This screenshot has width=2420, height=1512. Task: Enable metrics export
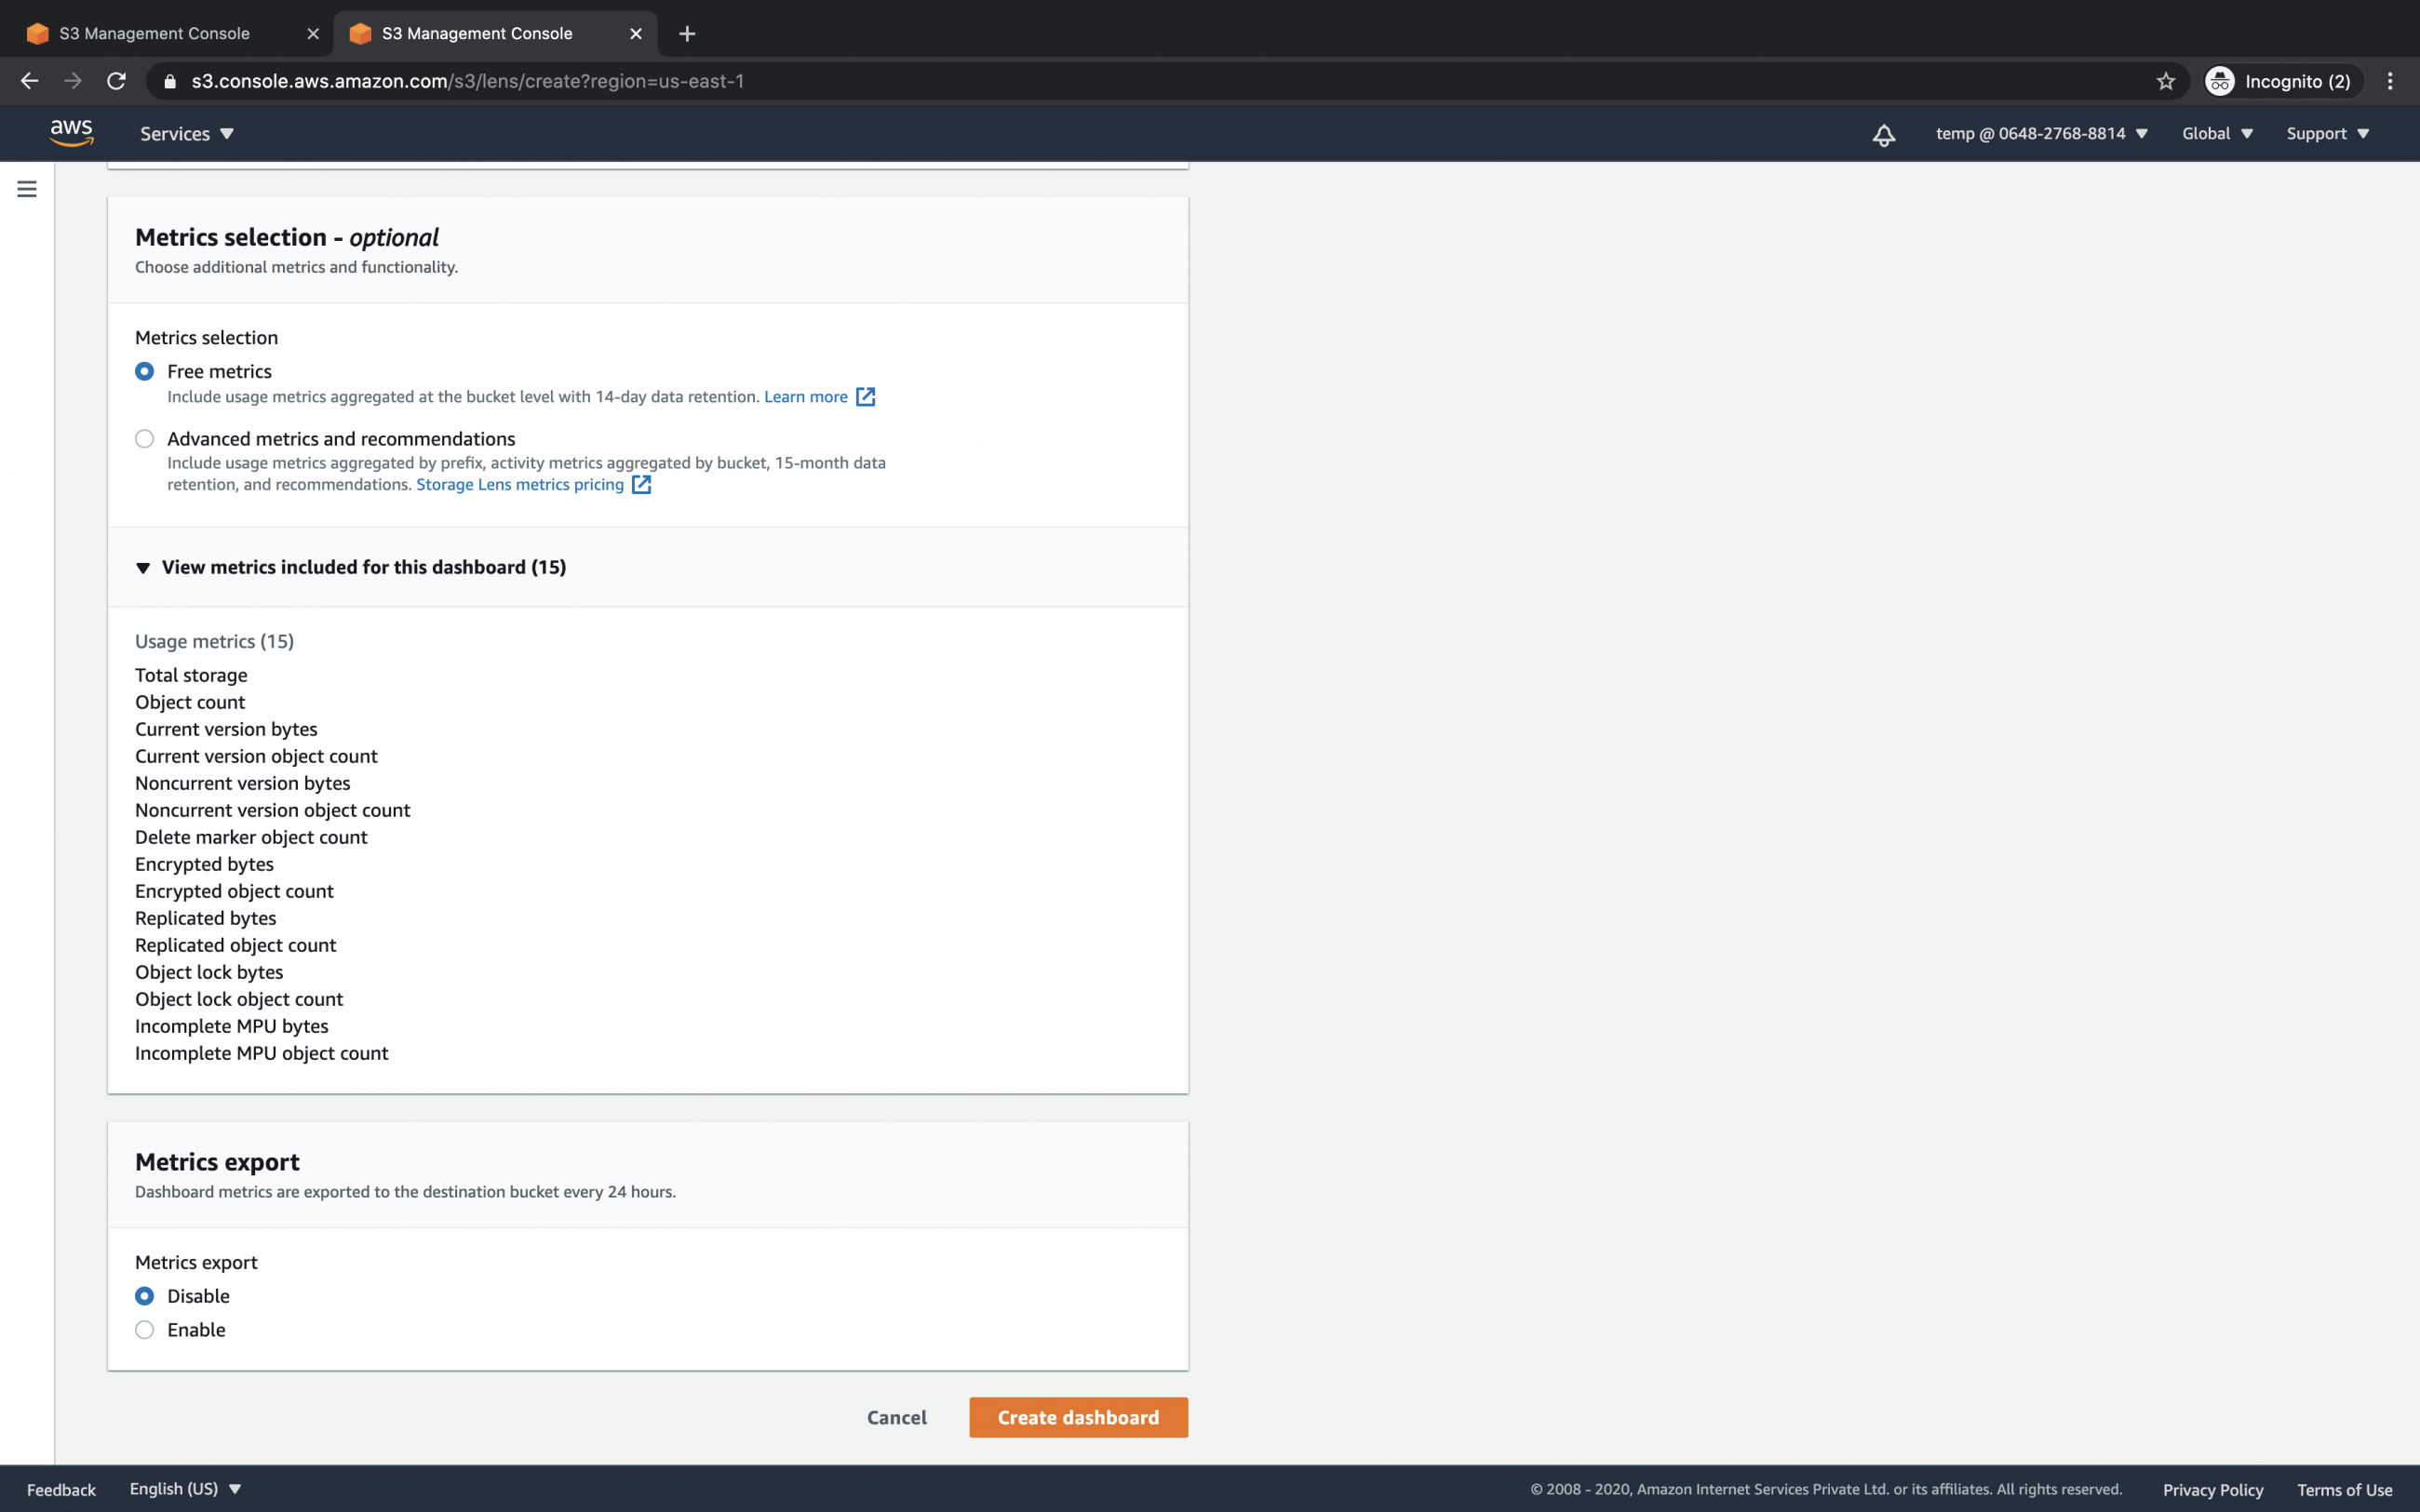point(144,1330)
